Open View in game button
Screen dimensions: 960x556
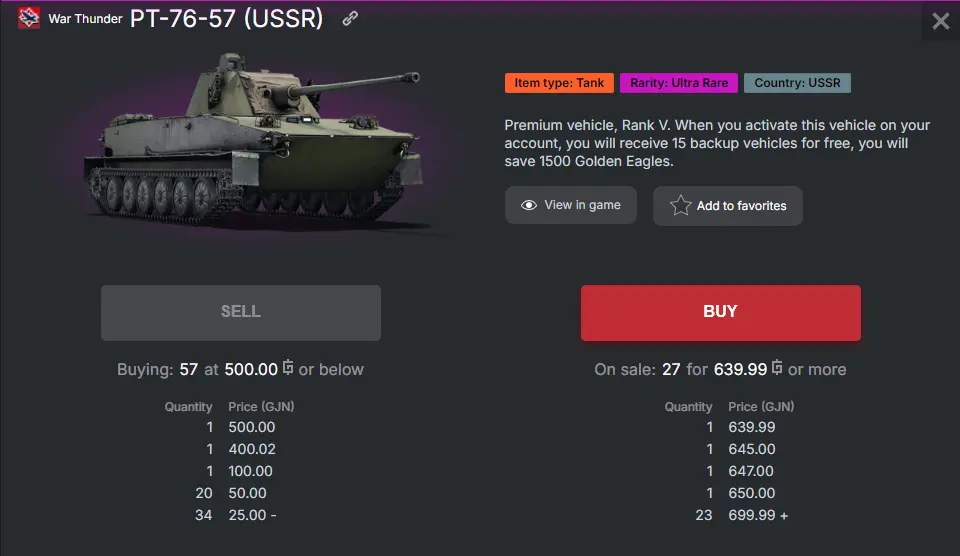(570, 205)
